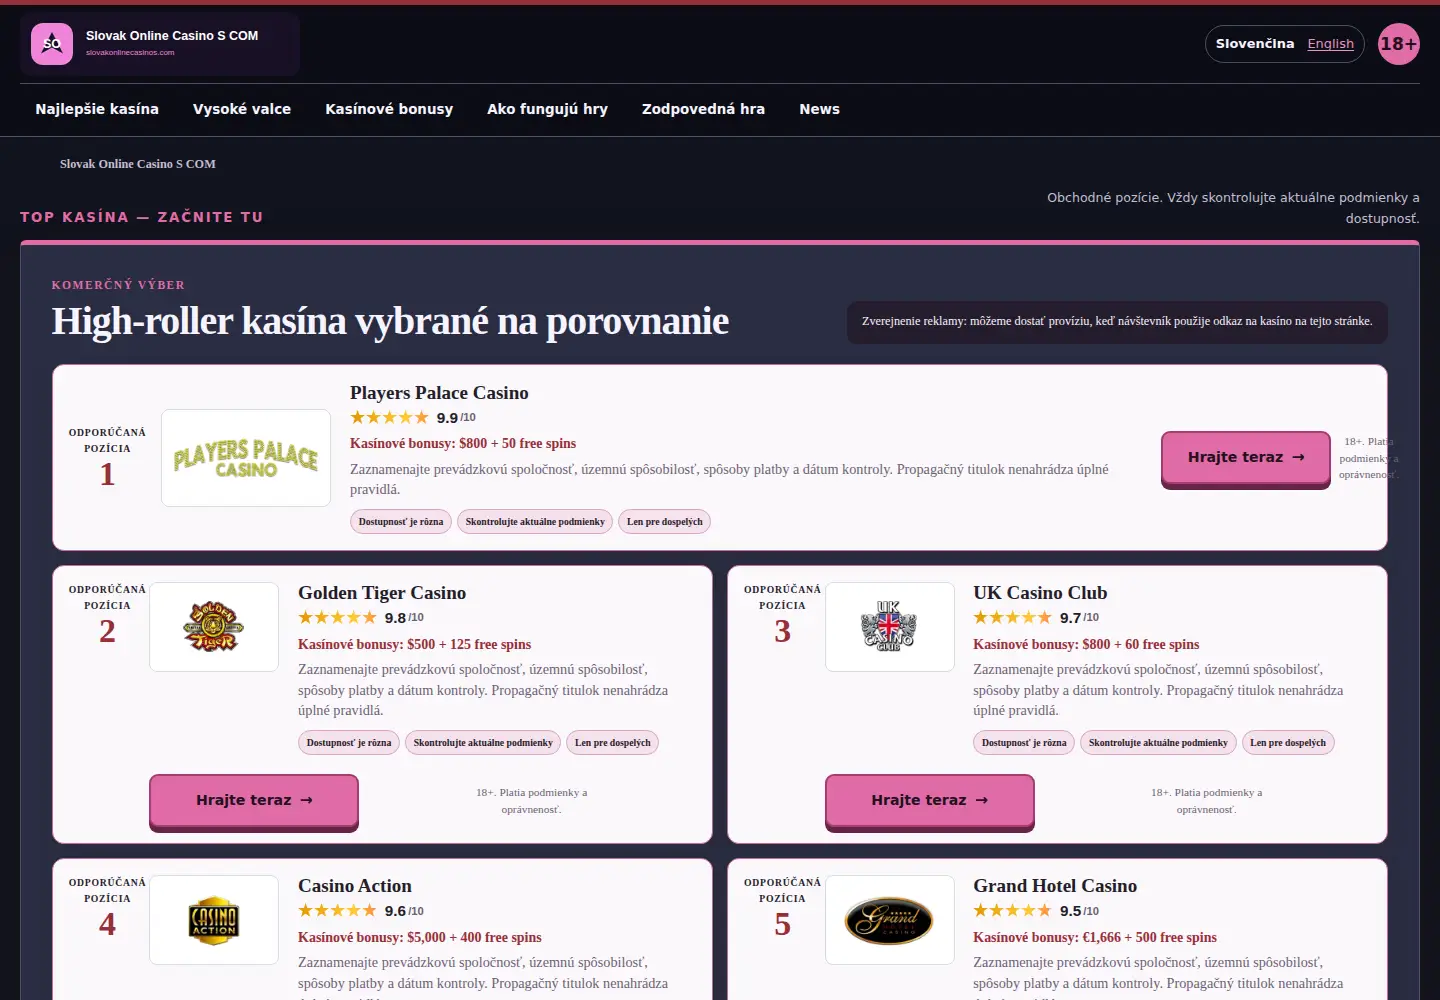Click Golden Tiger Casino title

click(382, 593)
